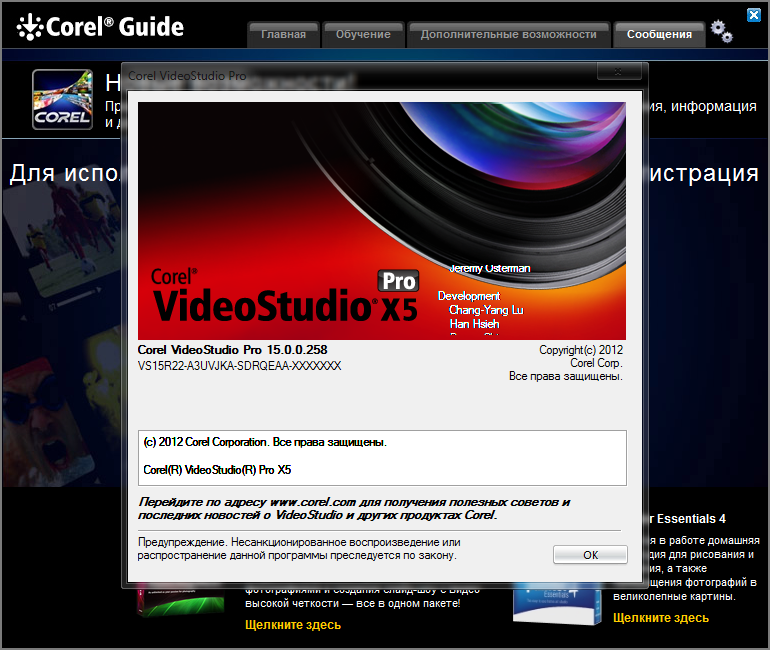Close the Corel Guide window
The image size is (770, 650).
tap(754, 15)
